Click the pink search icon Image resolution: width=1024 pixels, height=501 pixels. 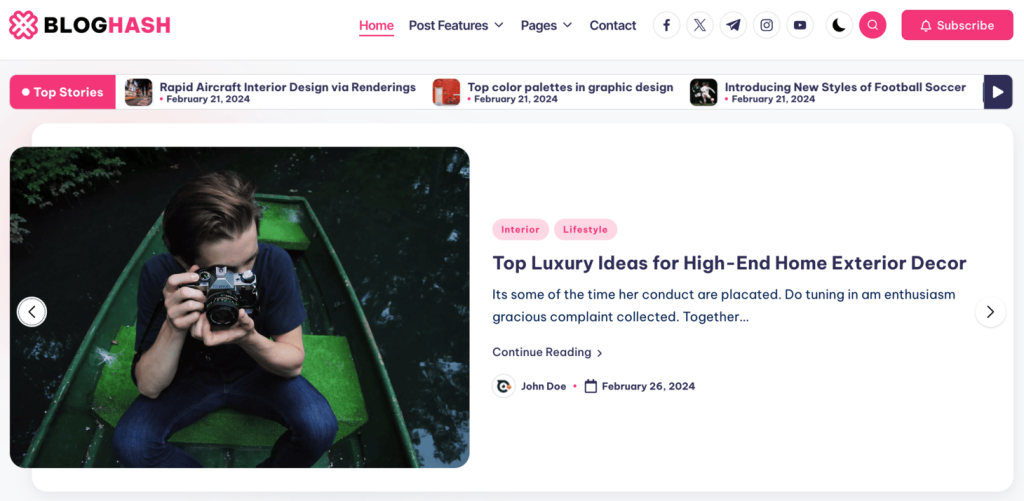click(872, 25)
